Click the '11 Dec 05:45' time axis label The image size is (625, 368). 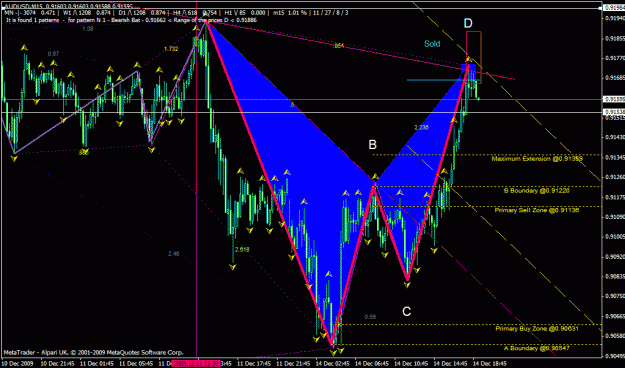[136, 364]
